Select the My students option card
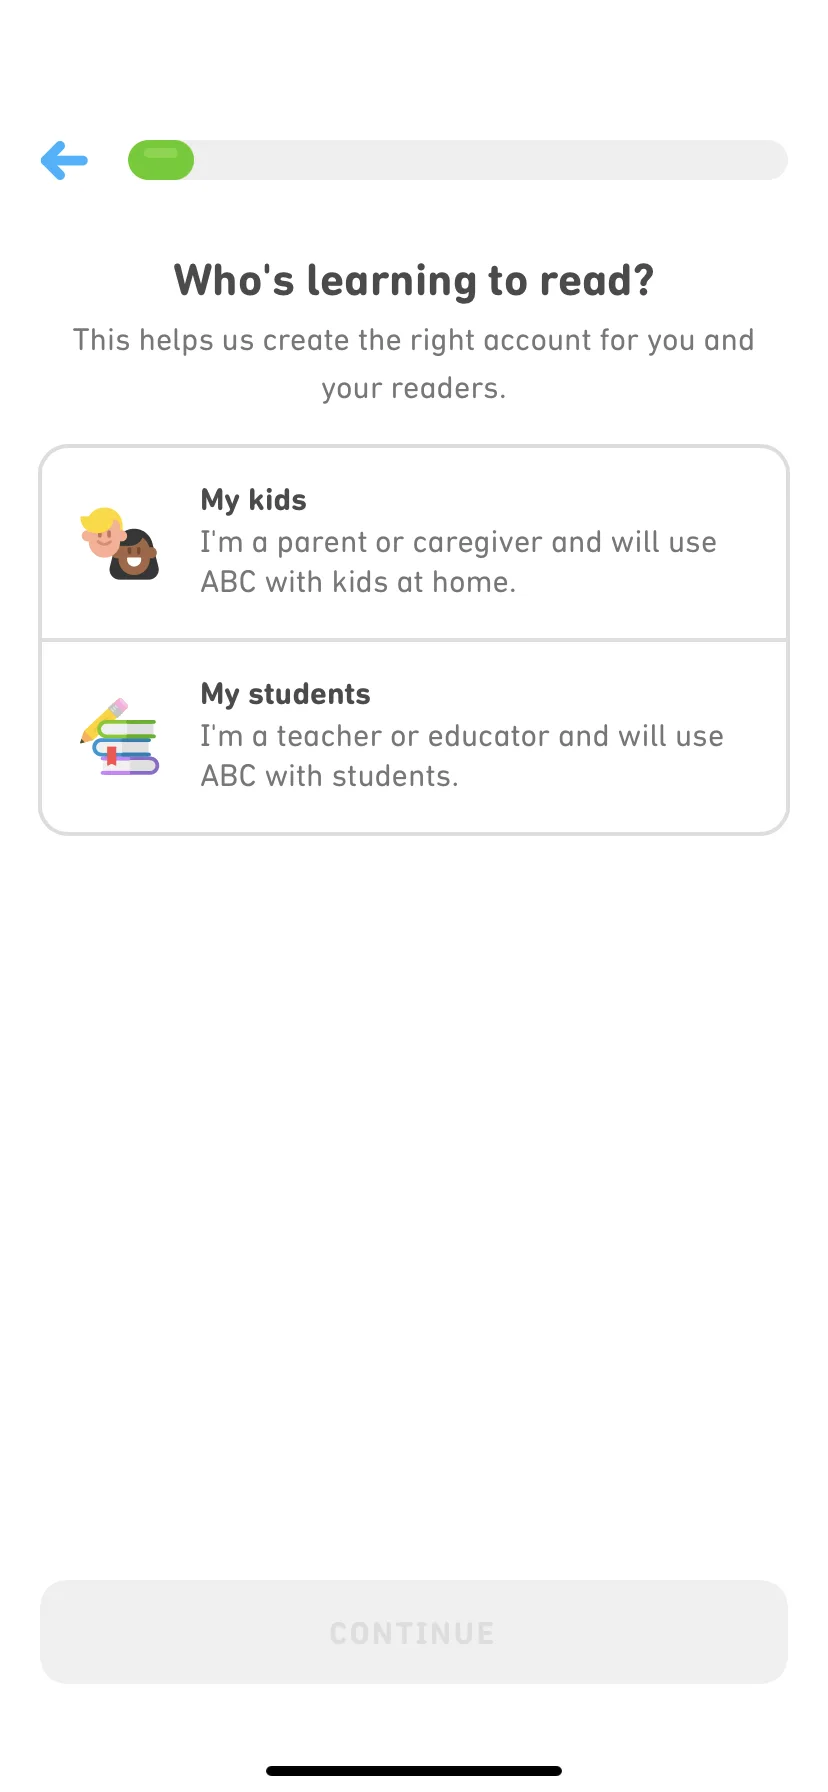The image size is (828, 1792). pyautogui.click(x=414, y=737)
